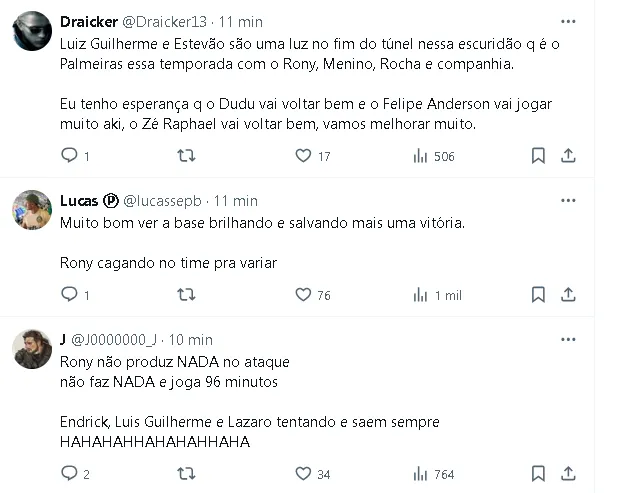Repost Lucas's tweet
The height and width of the screenshot is (493, 640).
[185, 295]
